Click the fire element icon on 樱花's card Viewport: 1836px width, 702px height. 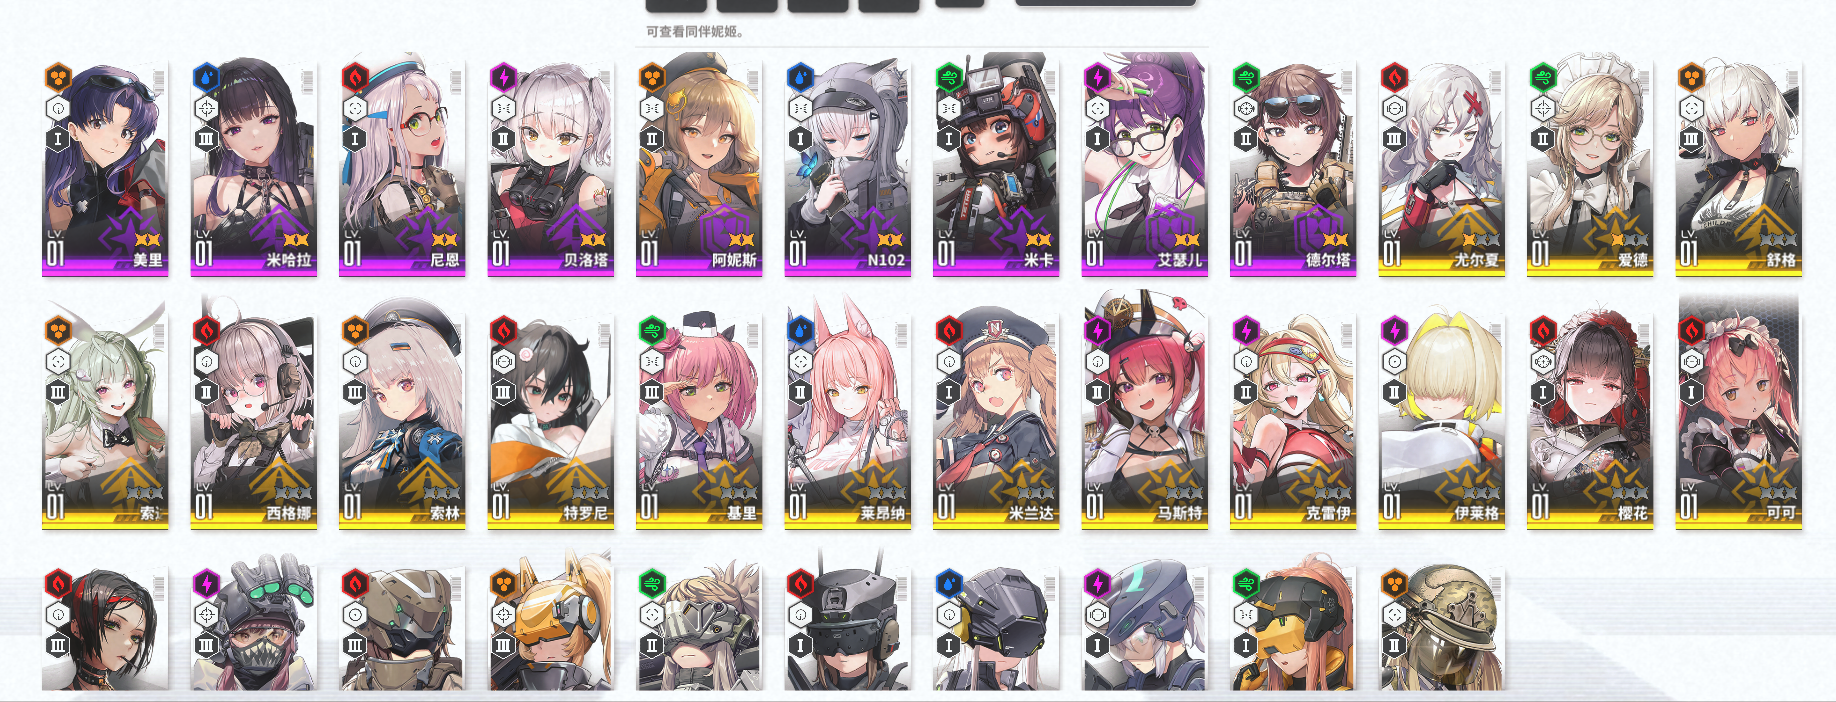tap(1543, 330)
